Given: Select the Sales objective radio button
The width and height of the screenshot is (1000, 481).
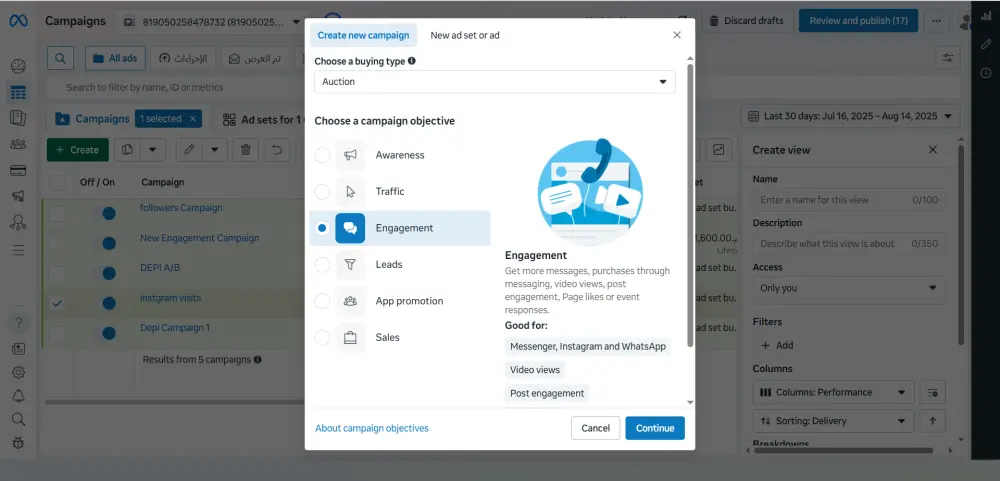Looking at the screenshot, I should point(323,337).
